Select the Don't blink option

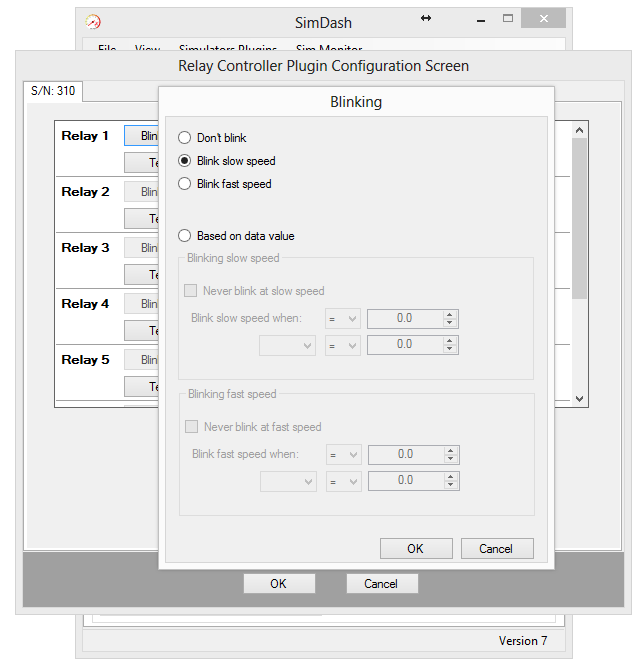[184, 138]
